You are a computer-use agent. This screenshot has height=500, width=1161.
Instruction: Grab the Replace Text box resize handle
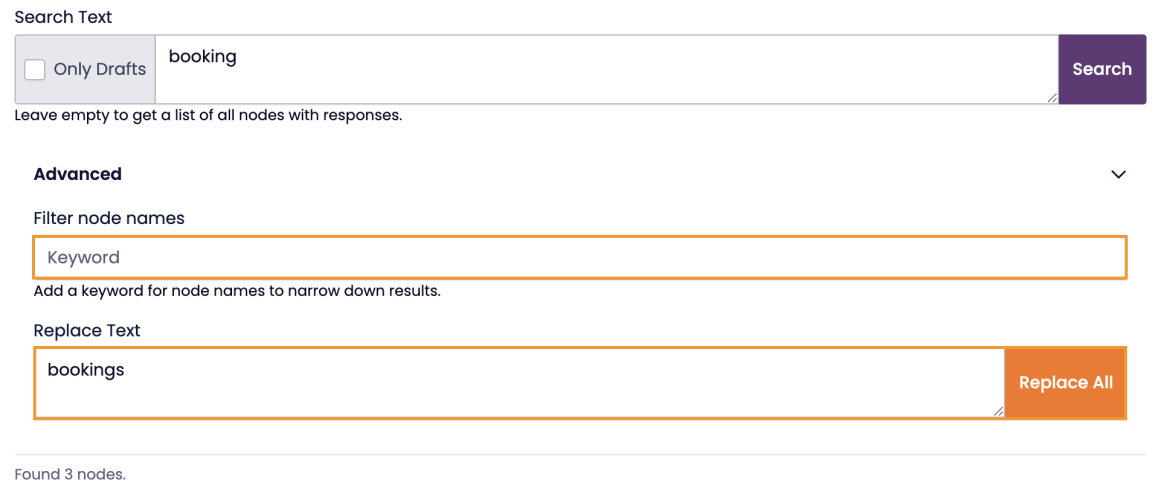pyautogui.click(x=998, y=411)
